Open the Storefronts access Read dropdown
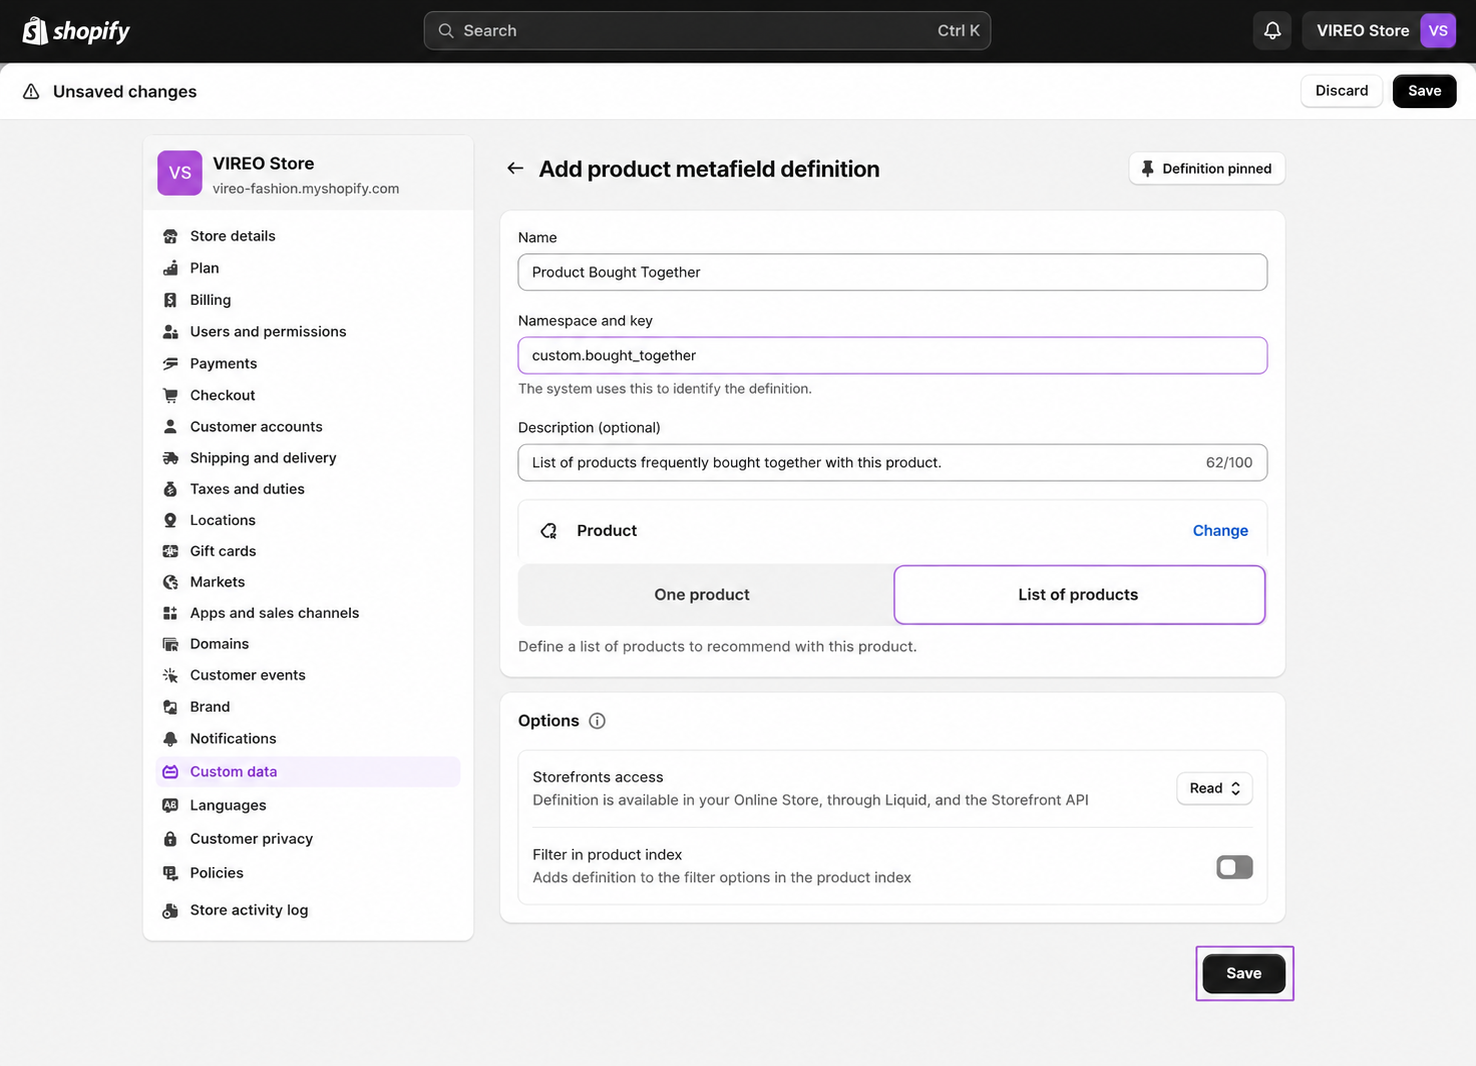 coord(1214,788)
